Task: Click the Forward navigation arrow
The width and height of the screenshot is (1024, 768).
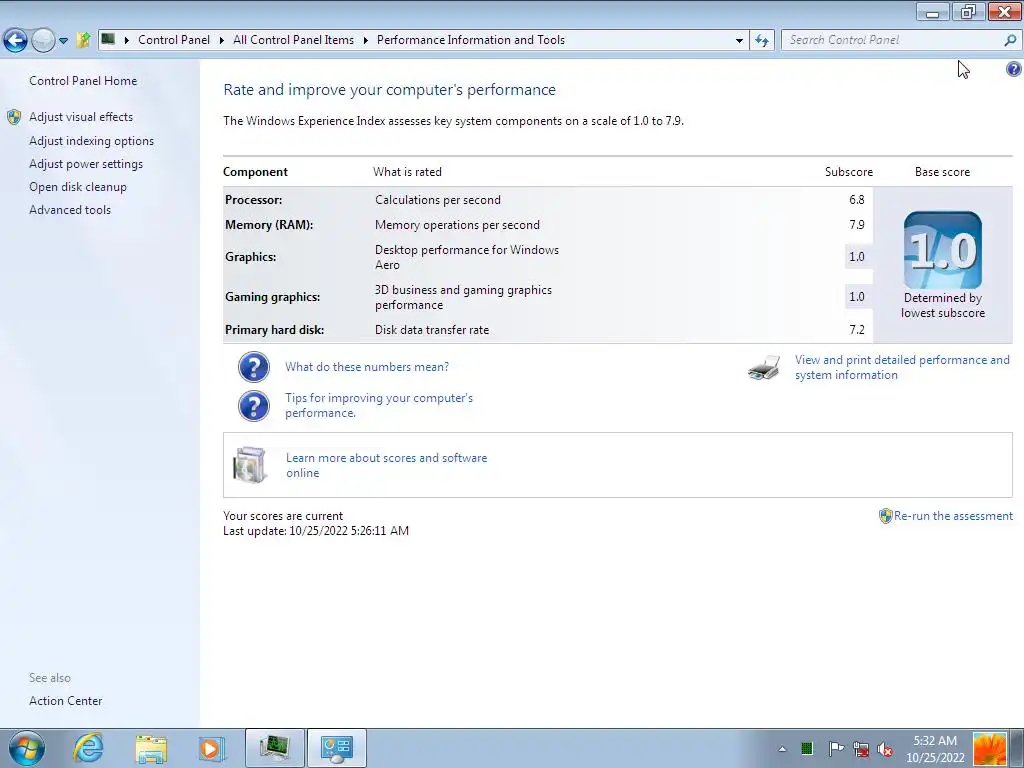Action: click(43, 40)
